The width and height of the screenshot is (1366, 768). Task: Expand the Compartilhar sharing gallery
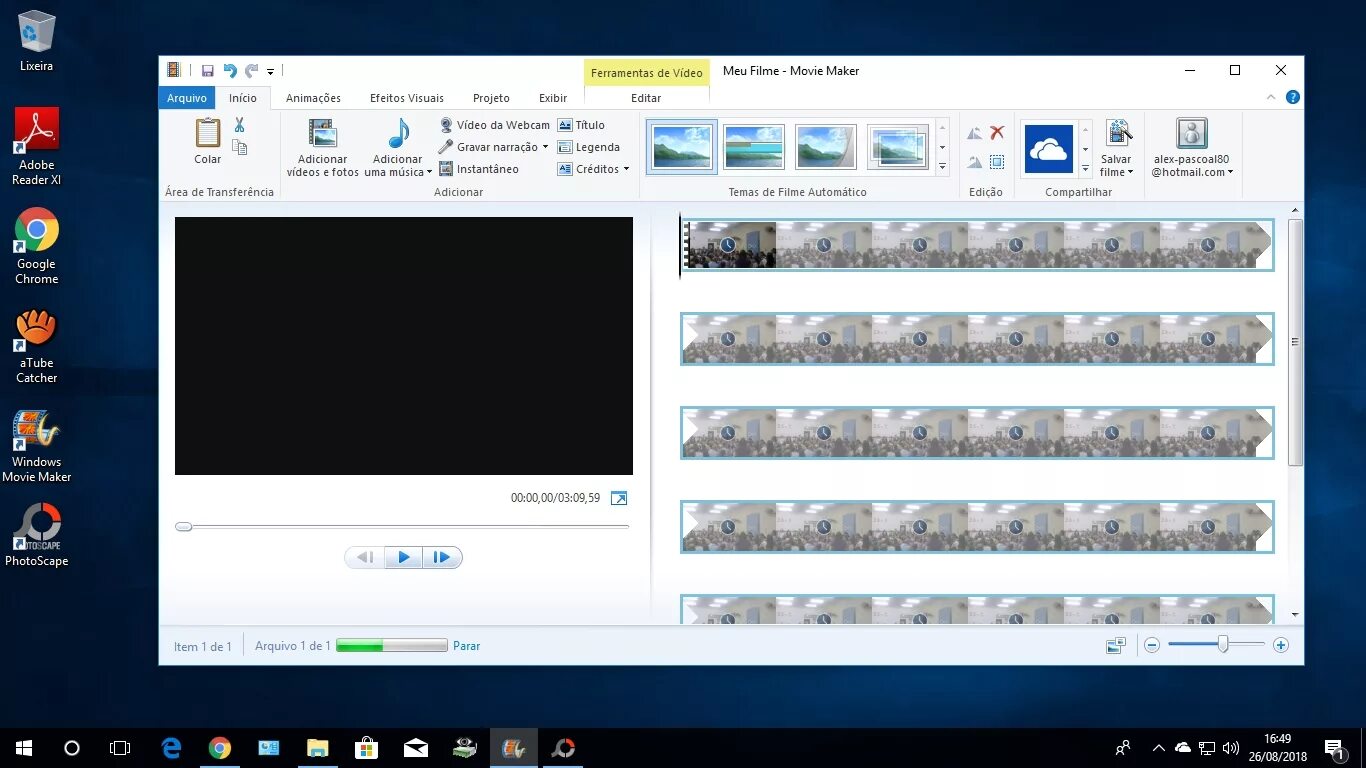point(1085,167)
